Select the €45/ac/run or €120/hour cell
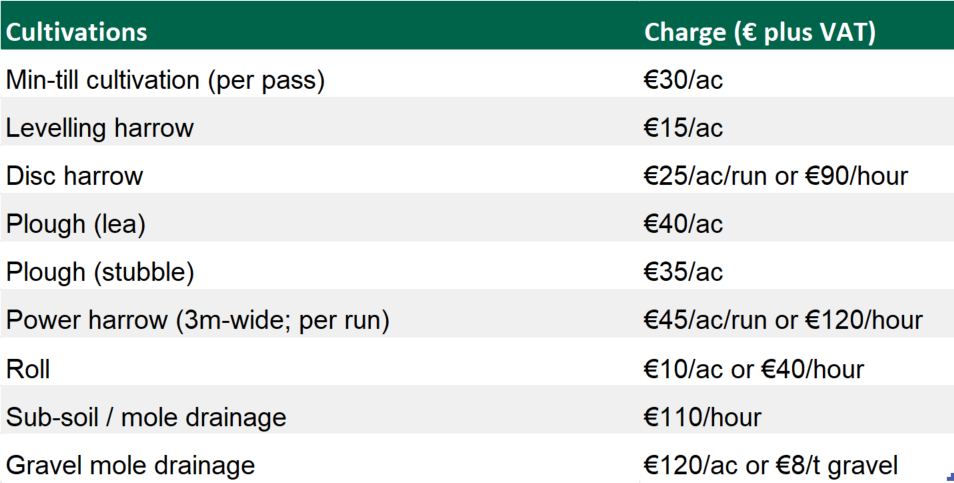This screenshot has width=954, height=483. click(783, 321)
